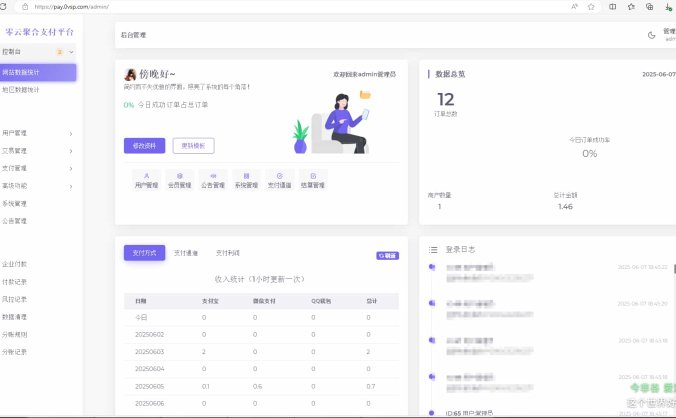Toggle dark mode moon icon

[651, 35]
